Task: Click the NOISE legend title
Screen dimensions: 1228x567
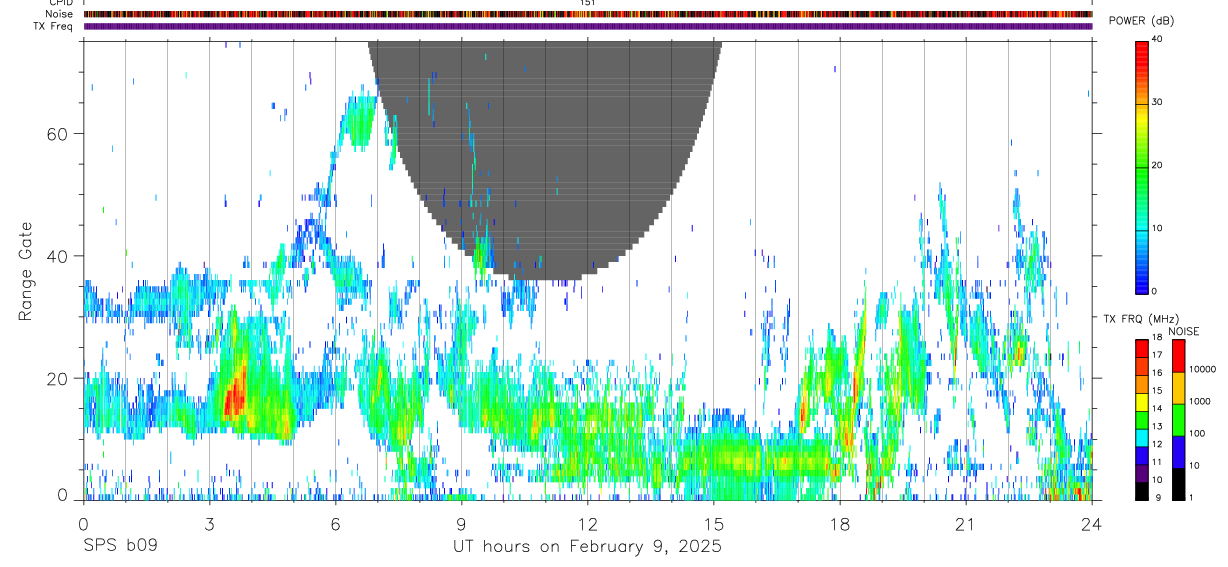Action: [1184, 331]
